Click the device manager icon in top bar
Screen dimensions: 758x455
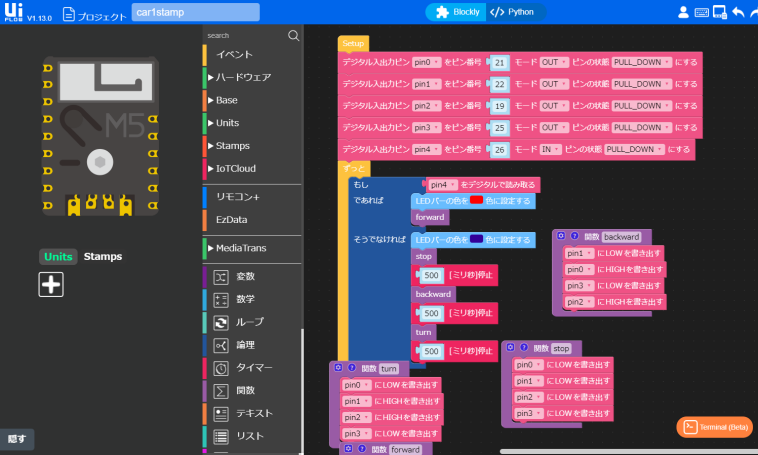pyautogui.click(x=719, y=13)
